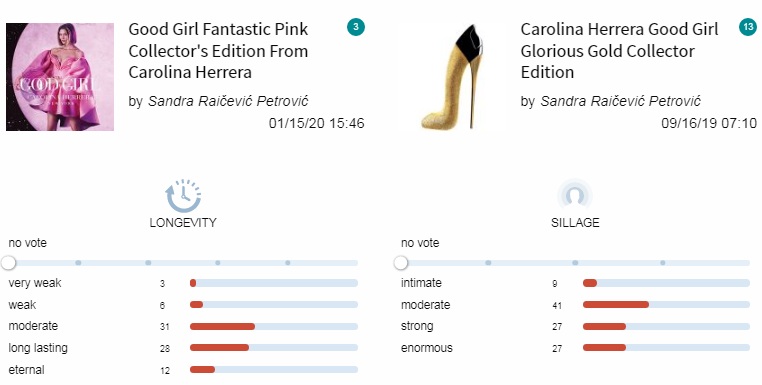Viewport: 762px width, 385px height.
Task: Click the sillage icon
Action: [575, 195]
